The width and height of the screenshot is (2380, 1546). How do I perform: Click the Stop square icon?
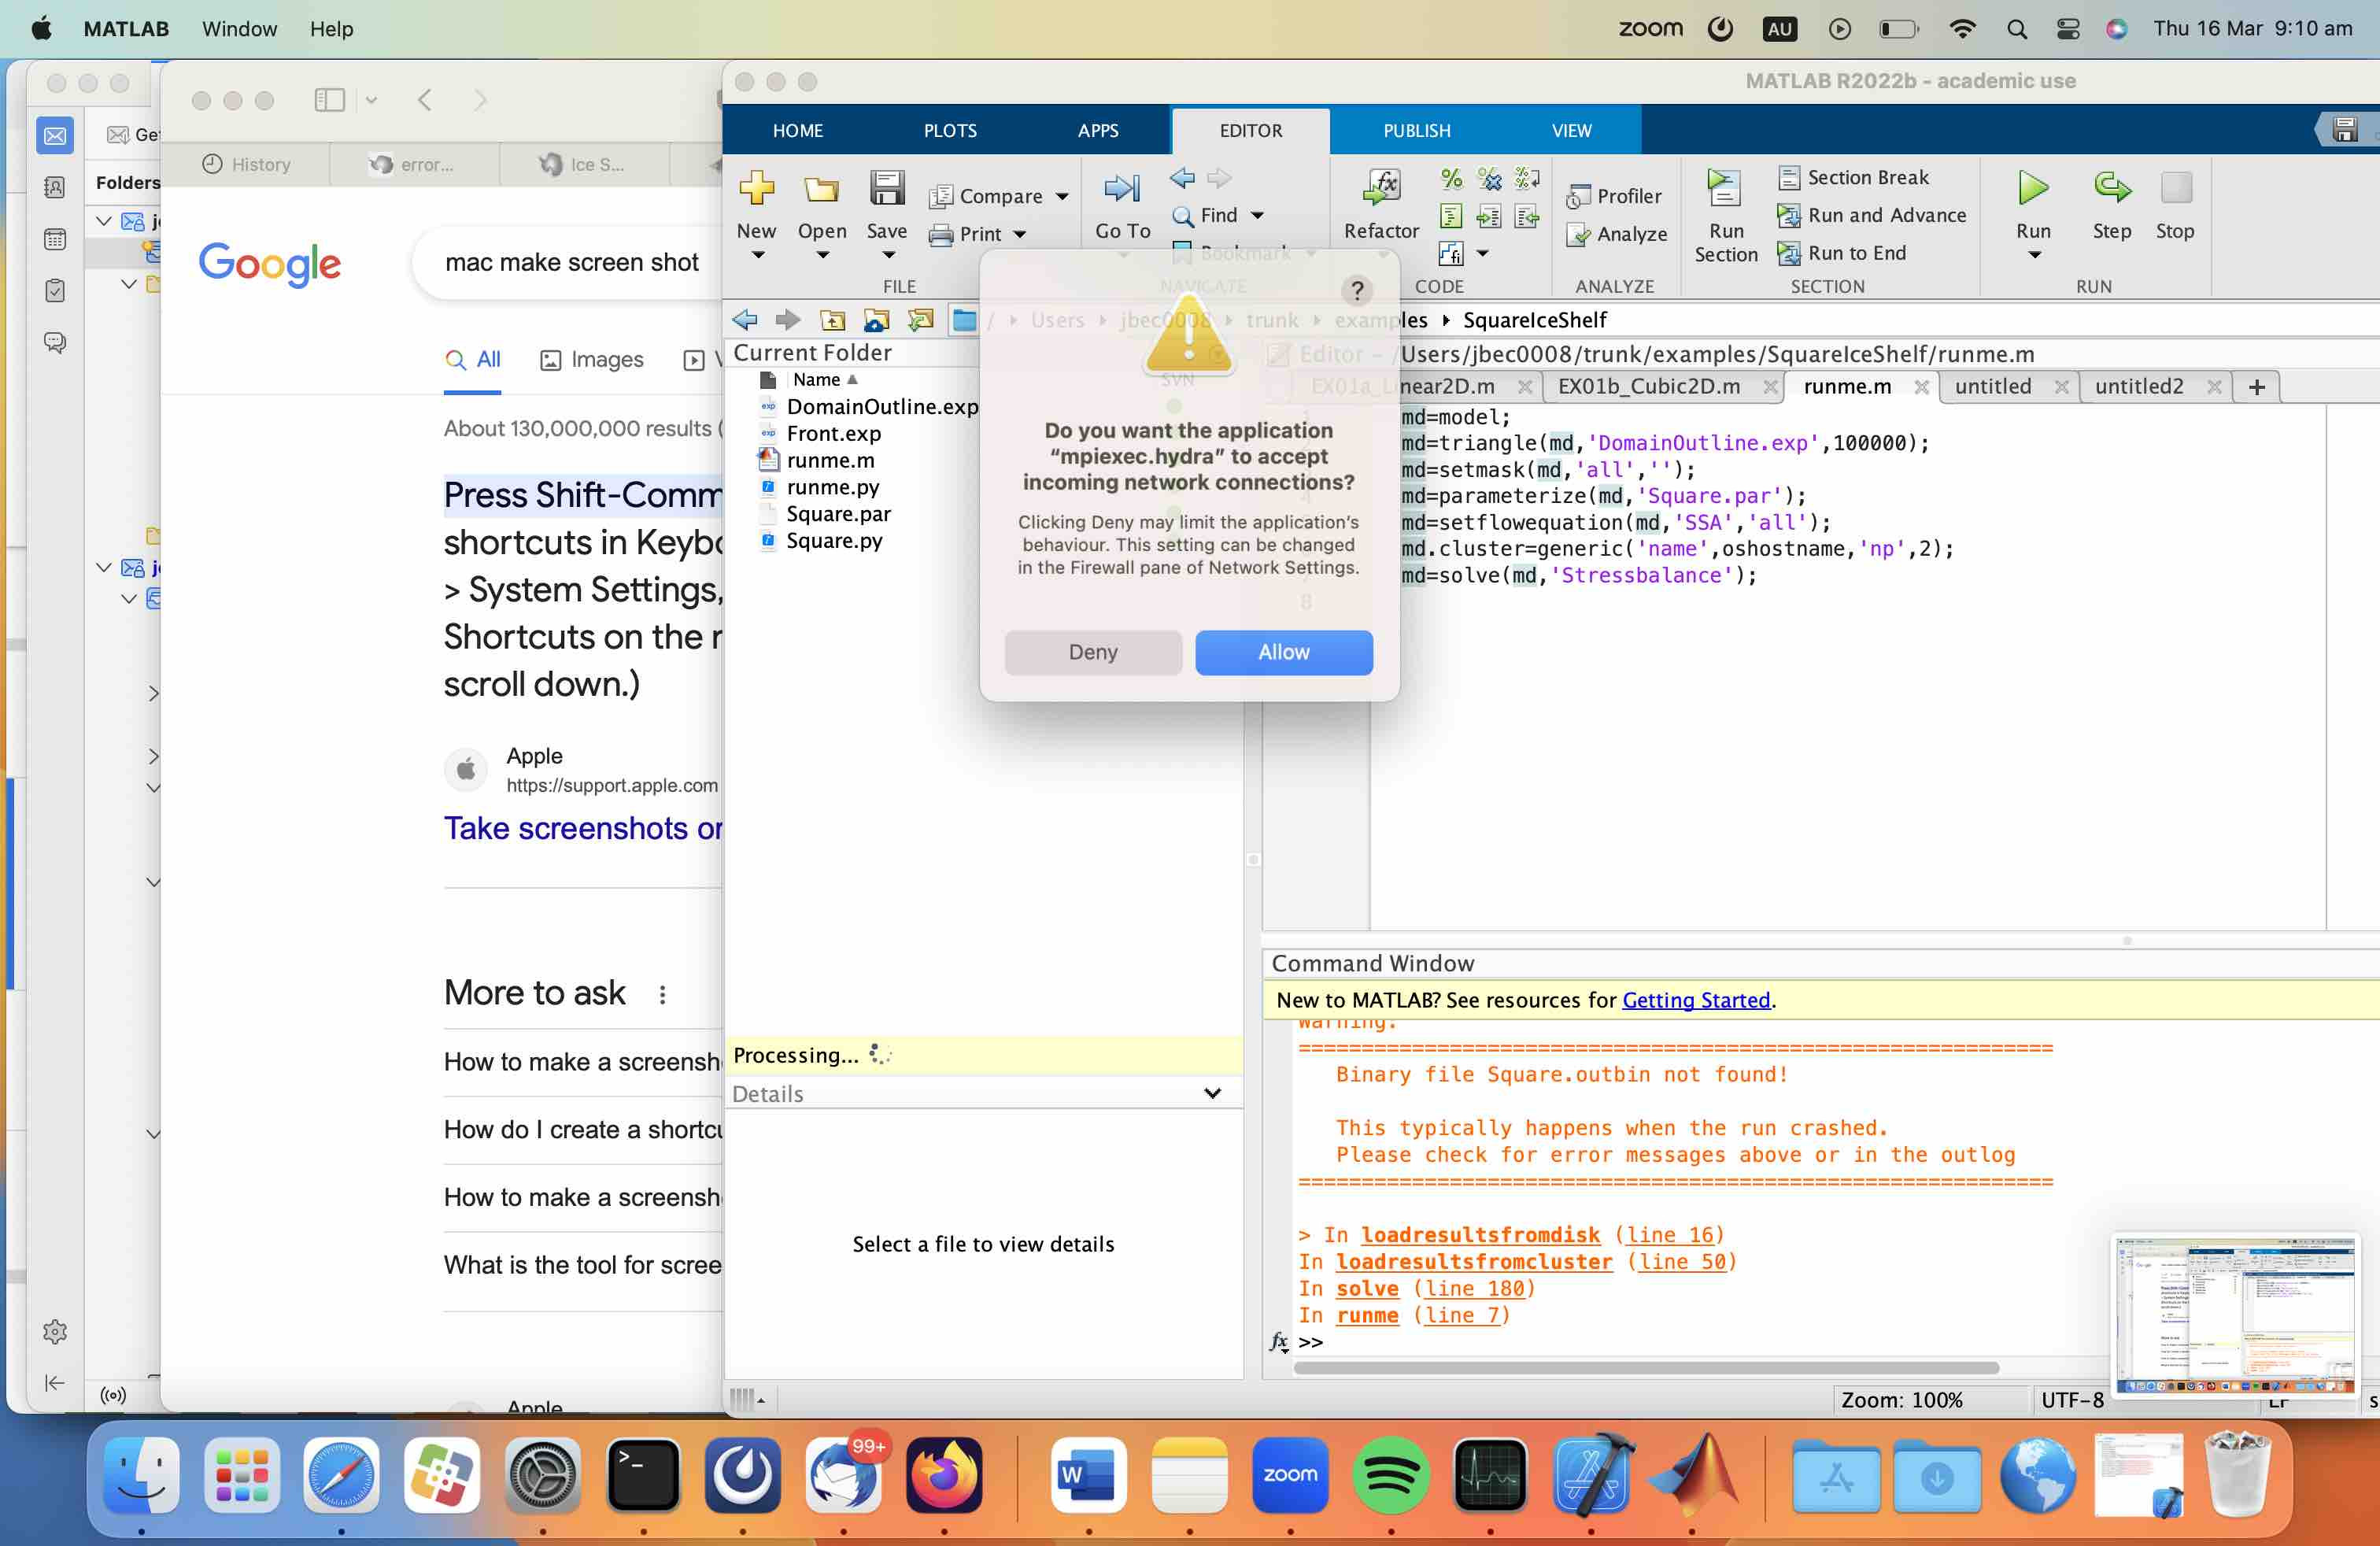[x=2175, y=187]
